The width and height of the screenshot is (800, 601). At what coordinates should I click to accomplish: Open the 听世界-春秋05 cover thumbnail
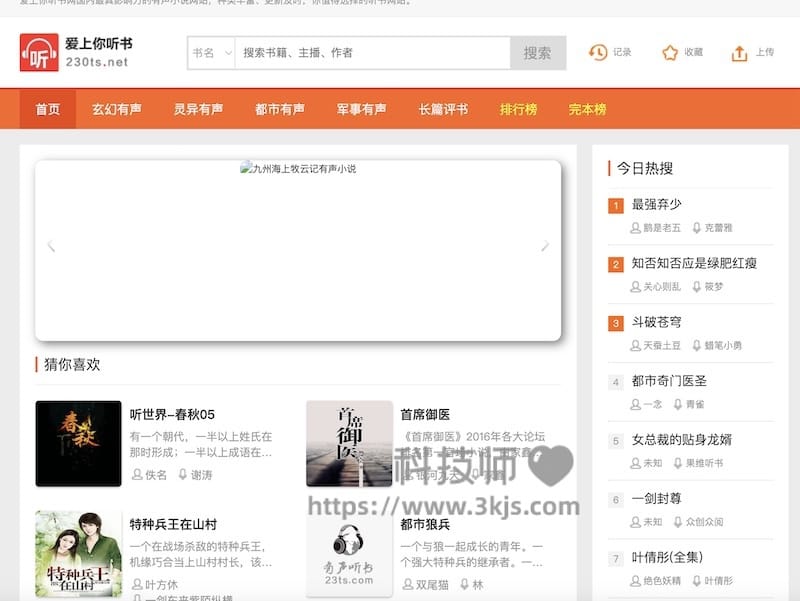point(79,443)
